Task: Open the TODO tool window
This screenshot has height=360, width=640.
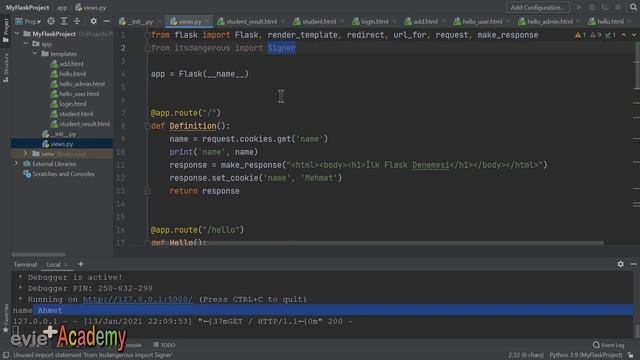Action: 164,345
